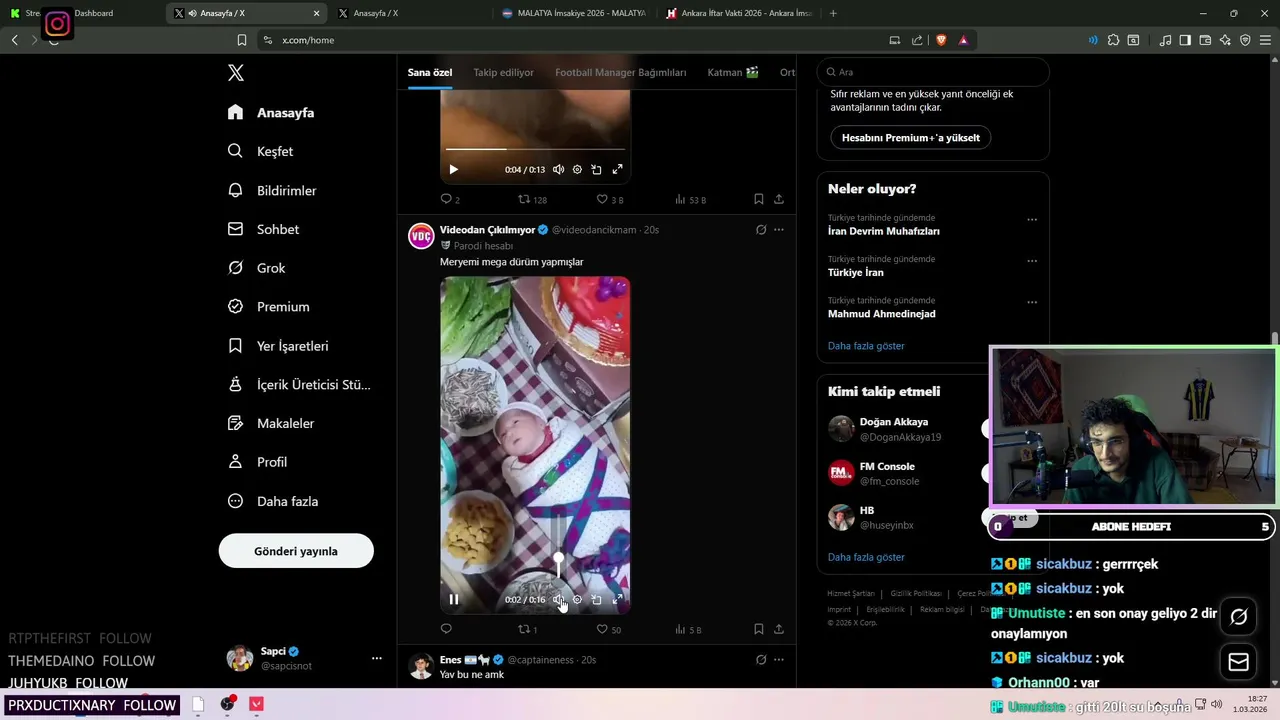This screenshot has width=1280, height=720.
Task: Open Bildirimler notifications
Action: pos(272,190)
